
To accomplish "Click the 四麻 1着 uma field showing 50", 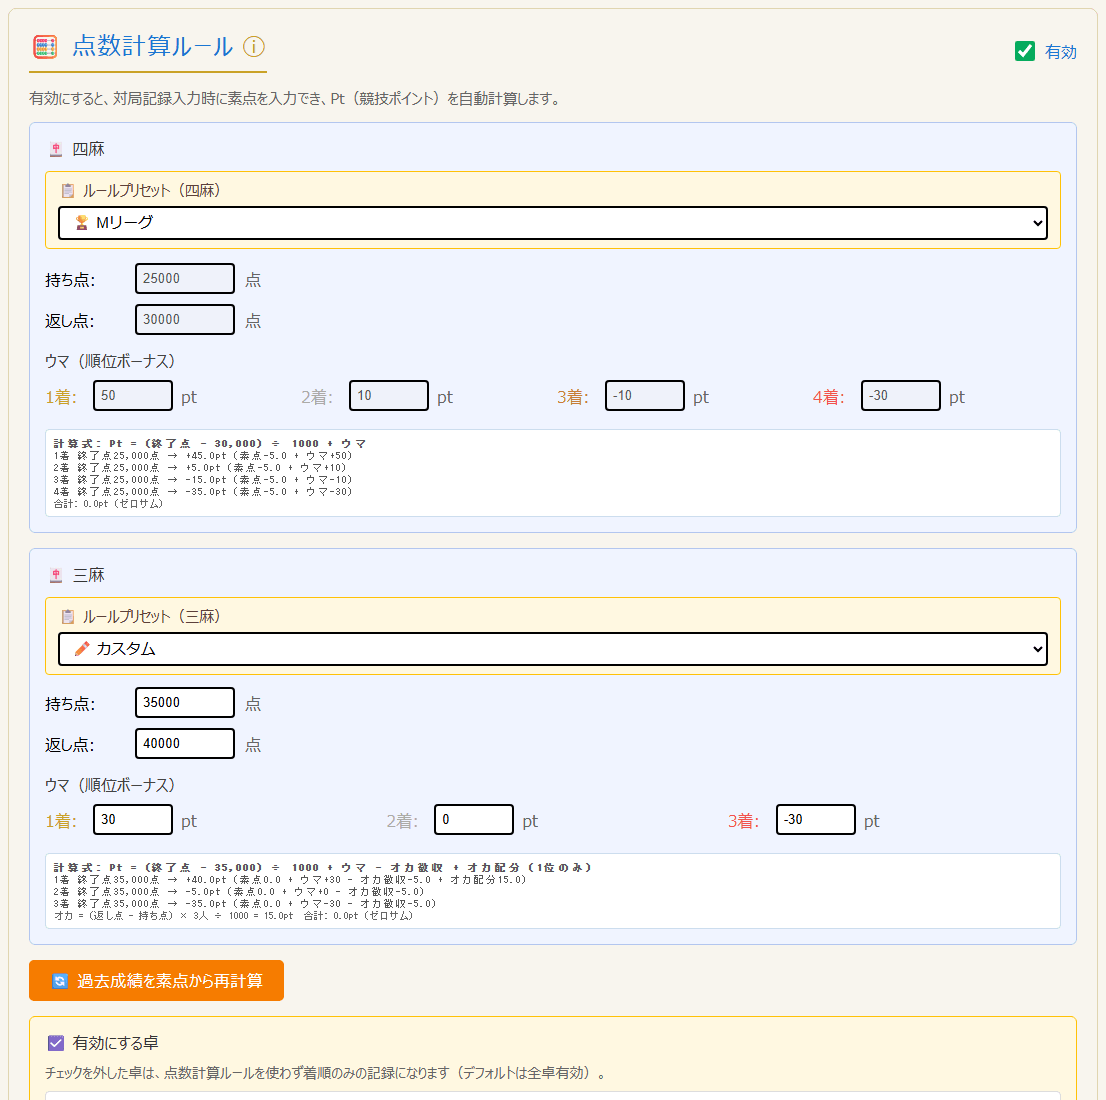I will (x=133, y=396).
